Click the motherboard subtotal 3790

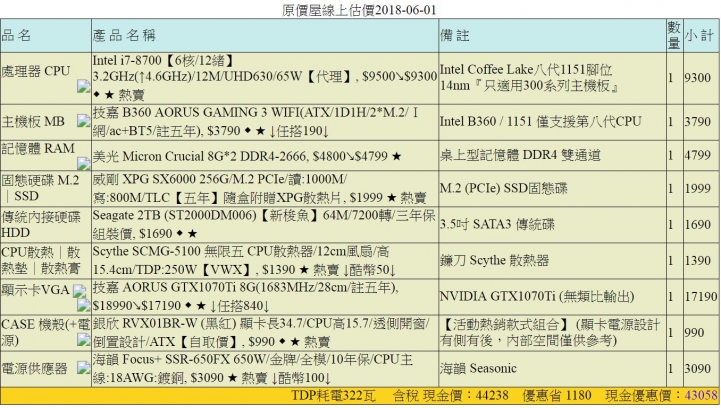[x=698, y=122]
